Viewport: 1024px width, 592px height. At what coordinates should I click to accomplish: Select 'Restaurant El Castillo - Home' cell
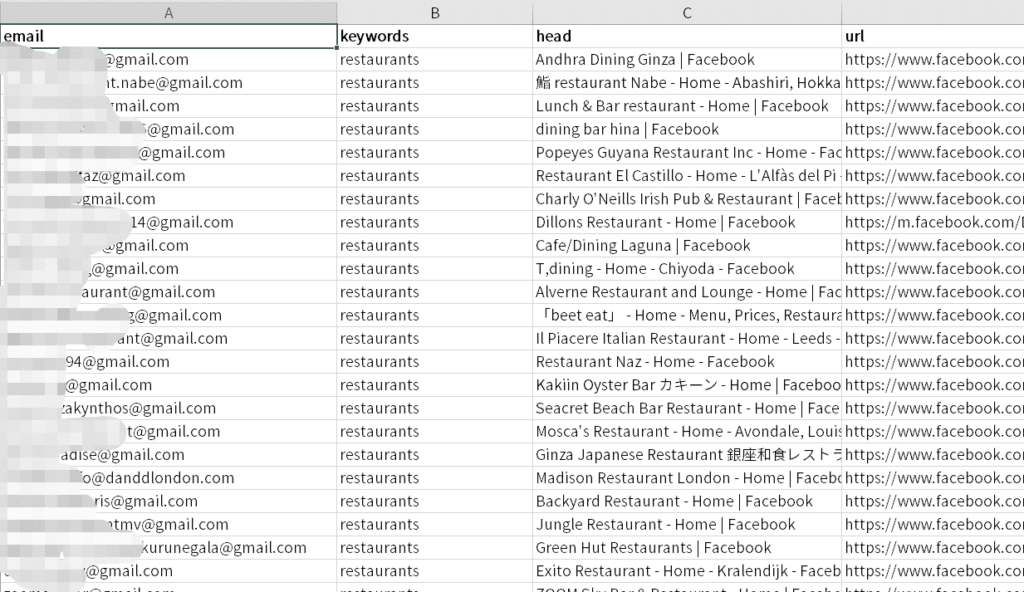click(687, 176)
